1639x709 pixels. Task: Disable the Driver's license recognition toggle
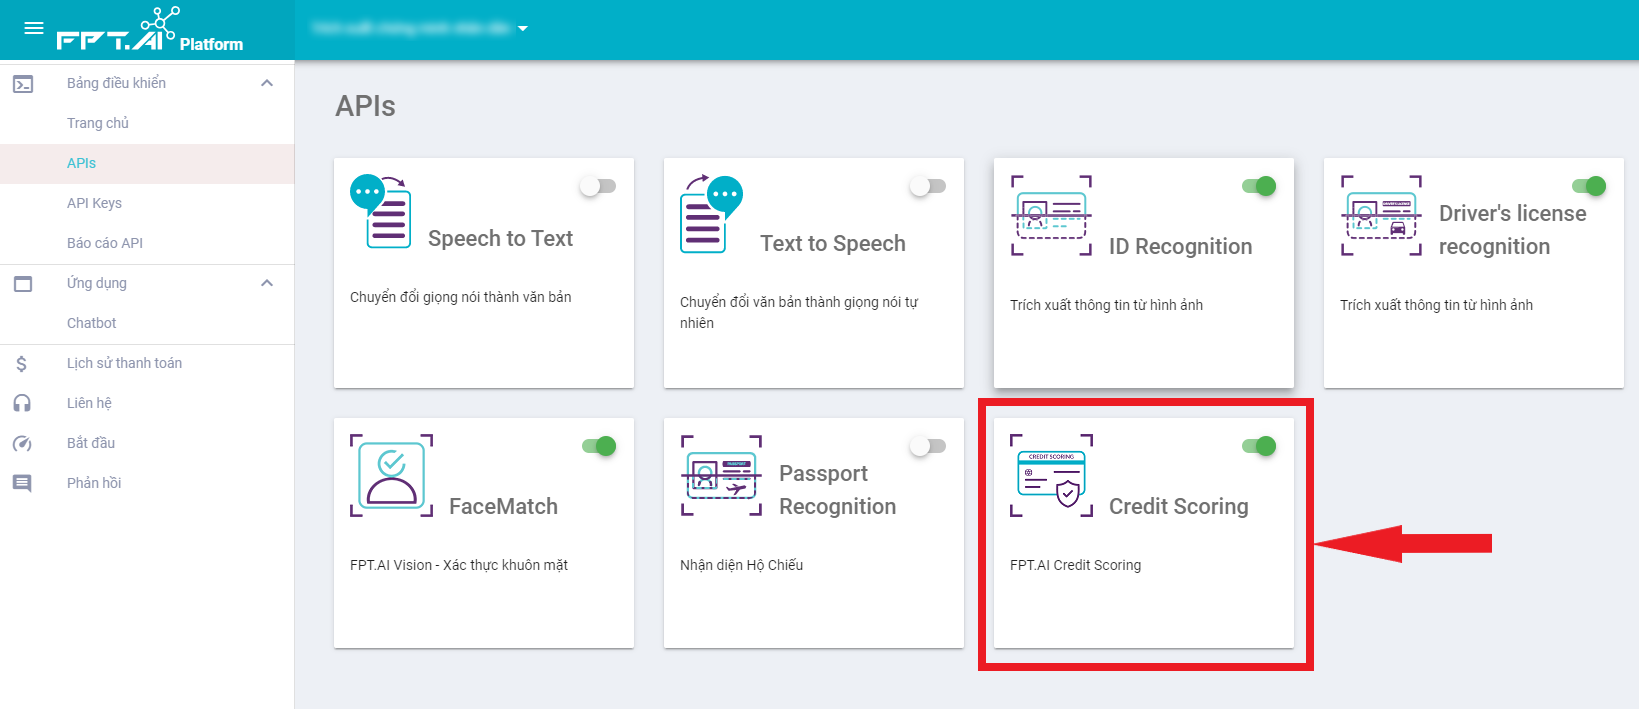click(x=1589, y=186)
